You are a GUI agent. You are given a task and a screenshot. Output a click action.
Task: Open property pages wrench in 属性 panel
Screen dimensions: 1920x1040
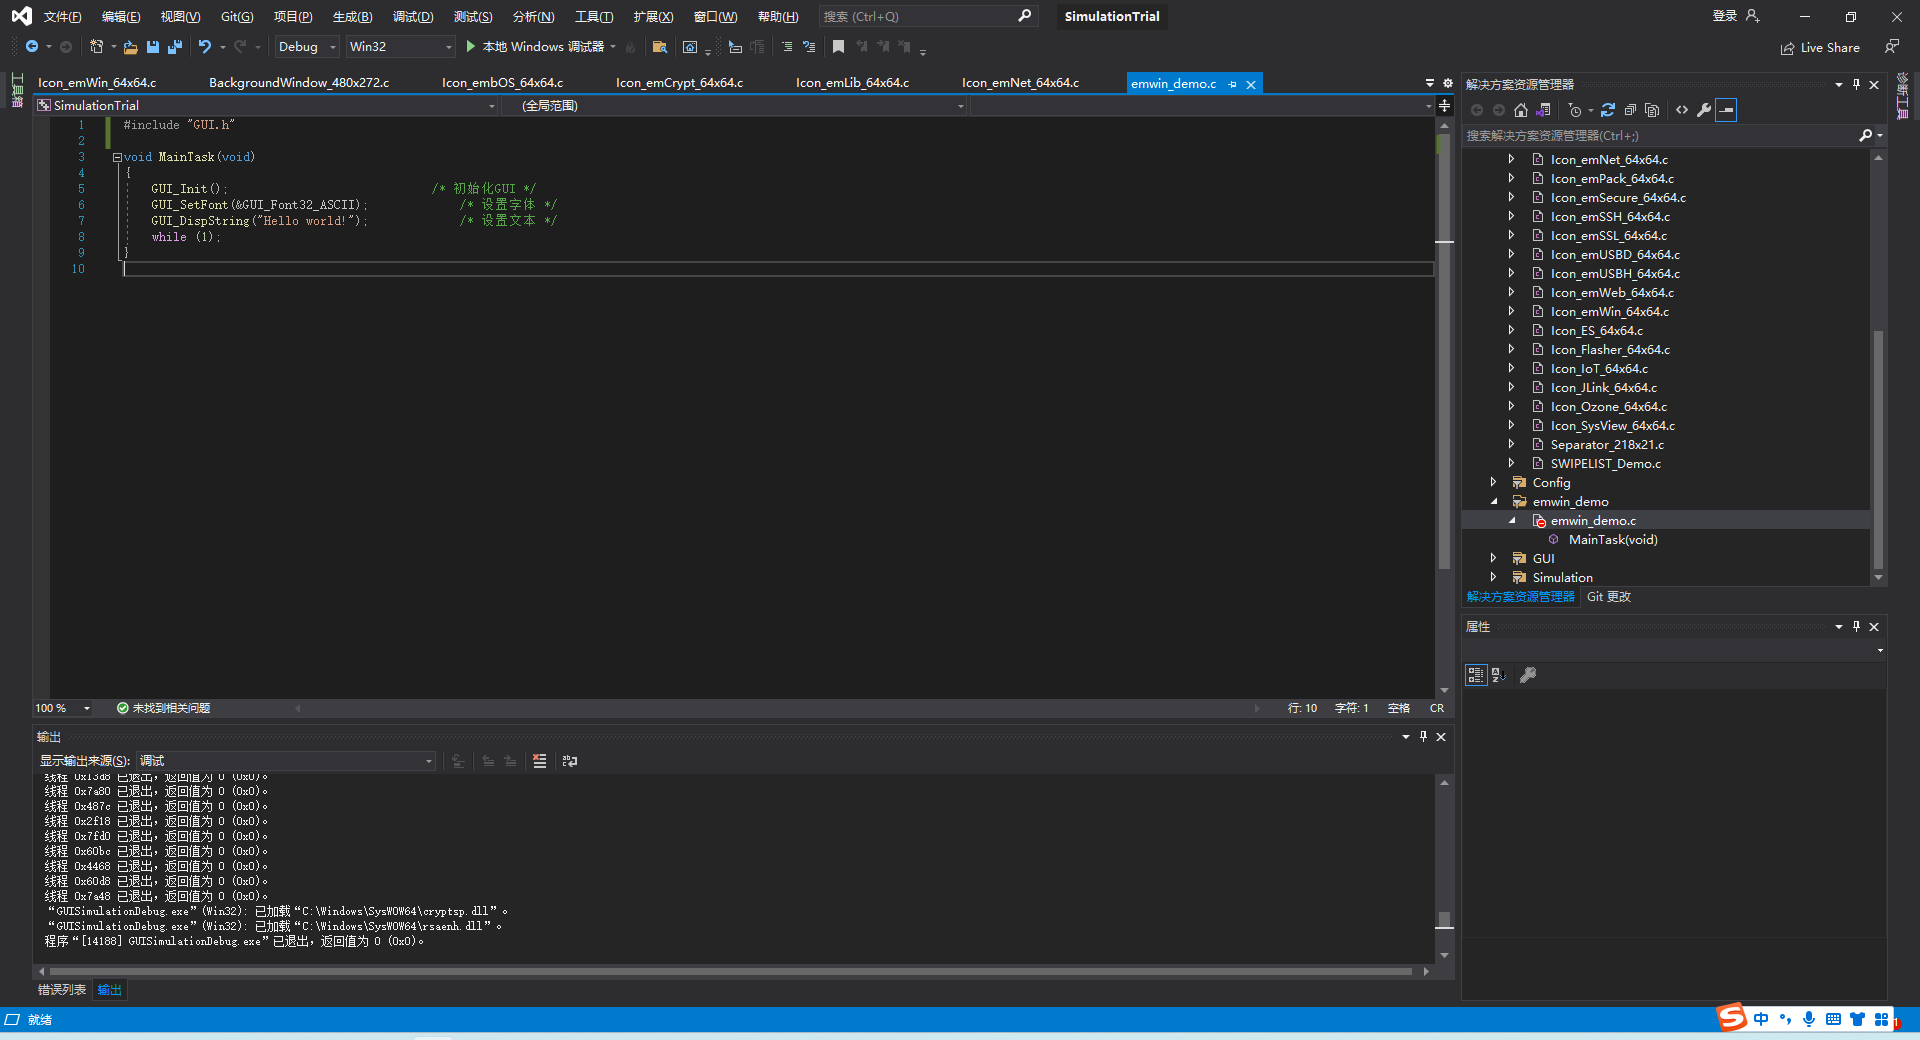point(1528,675)
